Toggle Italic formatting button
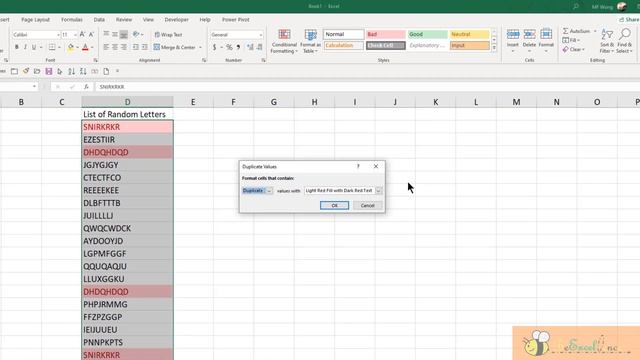This screenshot has width=640, height=360. 25,47
